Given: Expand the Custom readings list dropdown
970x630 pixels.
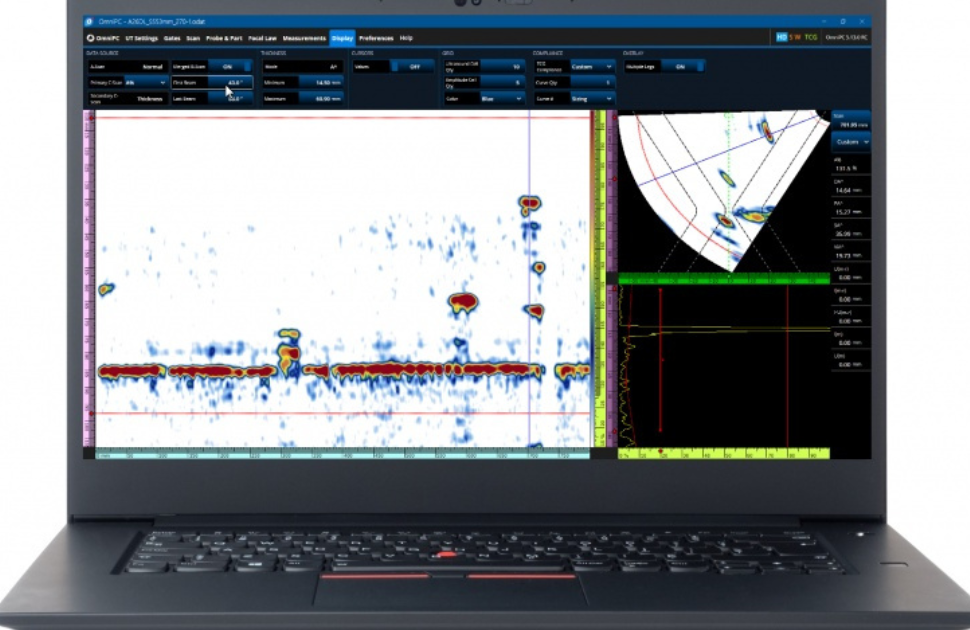Looking at the screenshot, I should [x=851, y=142].
